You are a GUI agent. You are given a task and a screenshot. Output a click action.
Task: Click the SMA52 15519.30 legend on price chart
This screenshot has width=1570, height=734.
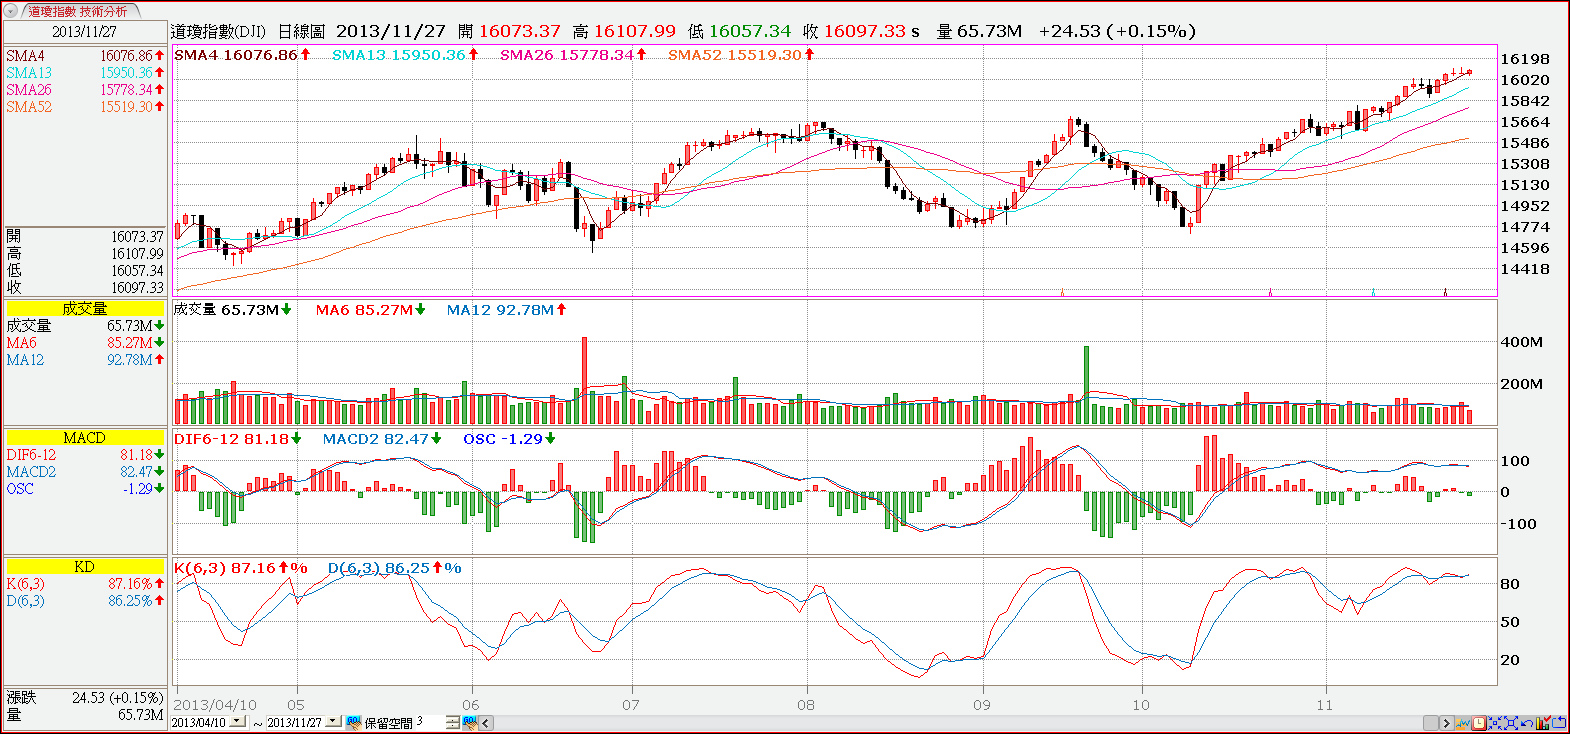coord(741,55)
